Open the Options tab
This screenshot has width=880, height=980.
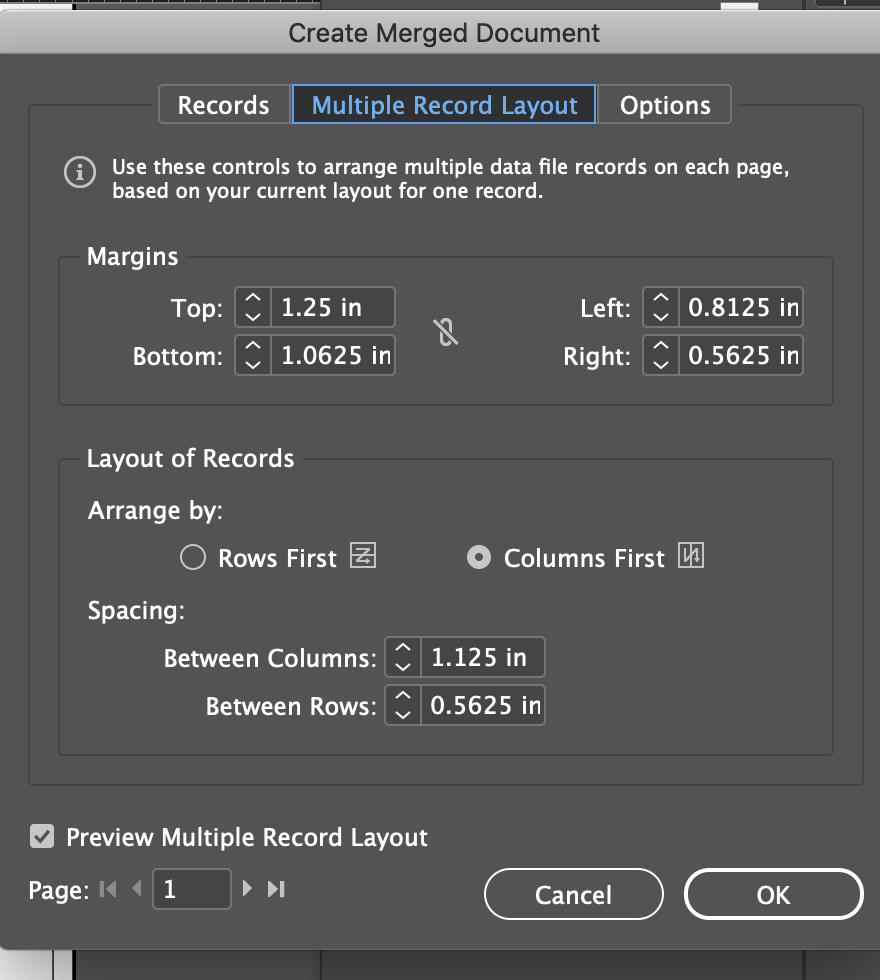tap(664, 104)
